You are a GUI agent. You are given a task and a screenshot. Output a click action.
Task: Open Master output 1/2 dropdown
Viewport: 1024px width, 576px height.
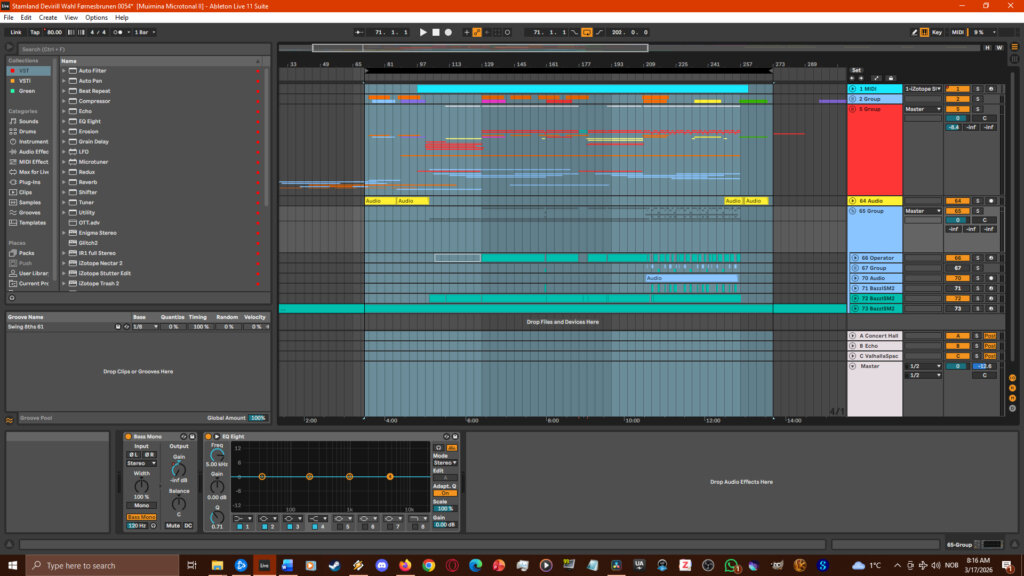click(x=923, y=375)
